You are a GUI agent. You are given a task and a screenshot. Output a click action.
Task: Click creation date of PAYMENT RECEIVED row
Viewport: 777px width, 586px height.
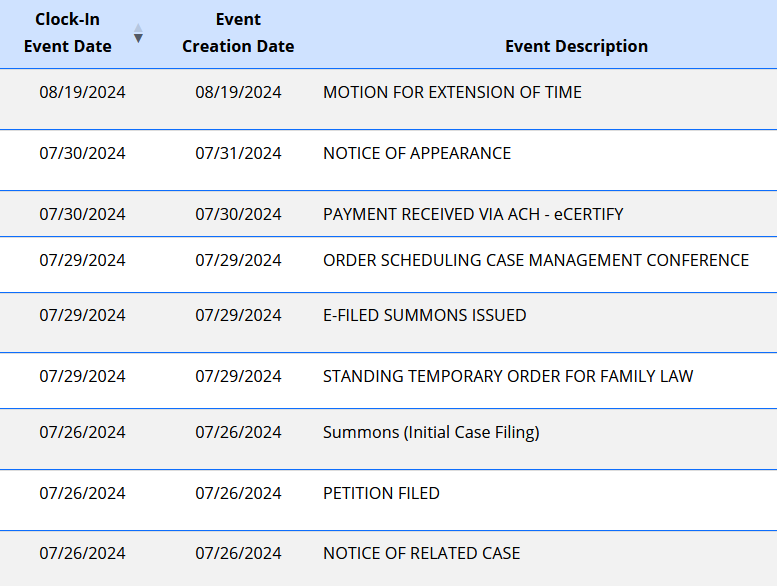pyautogui.click(x=238, y=214)
